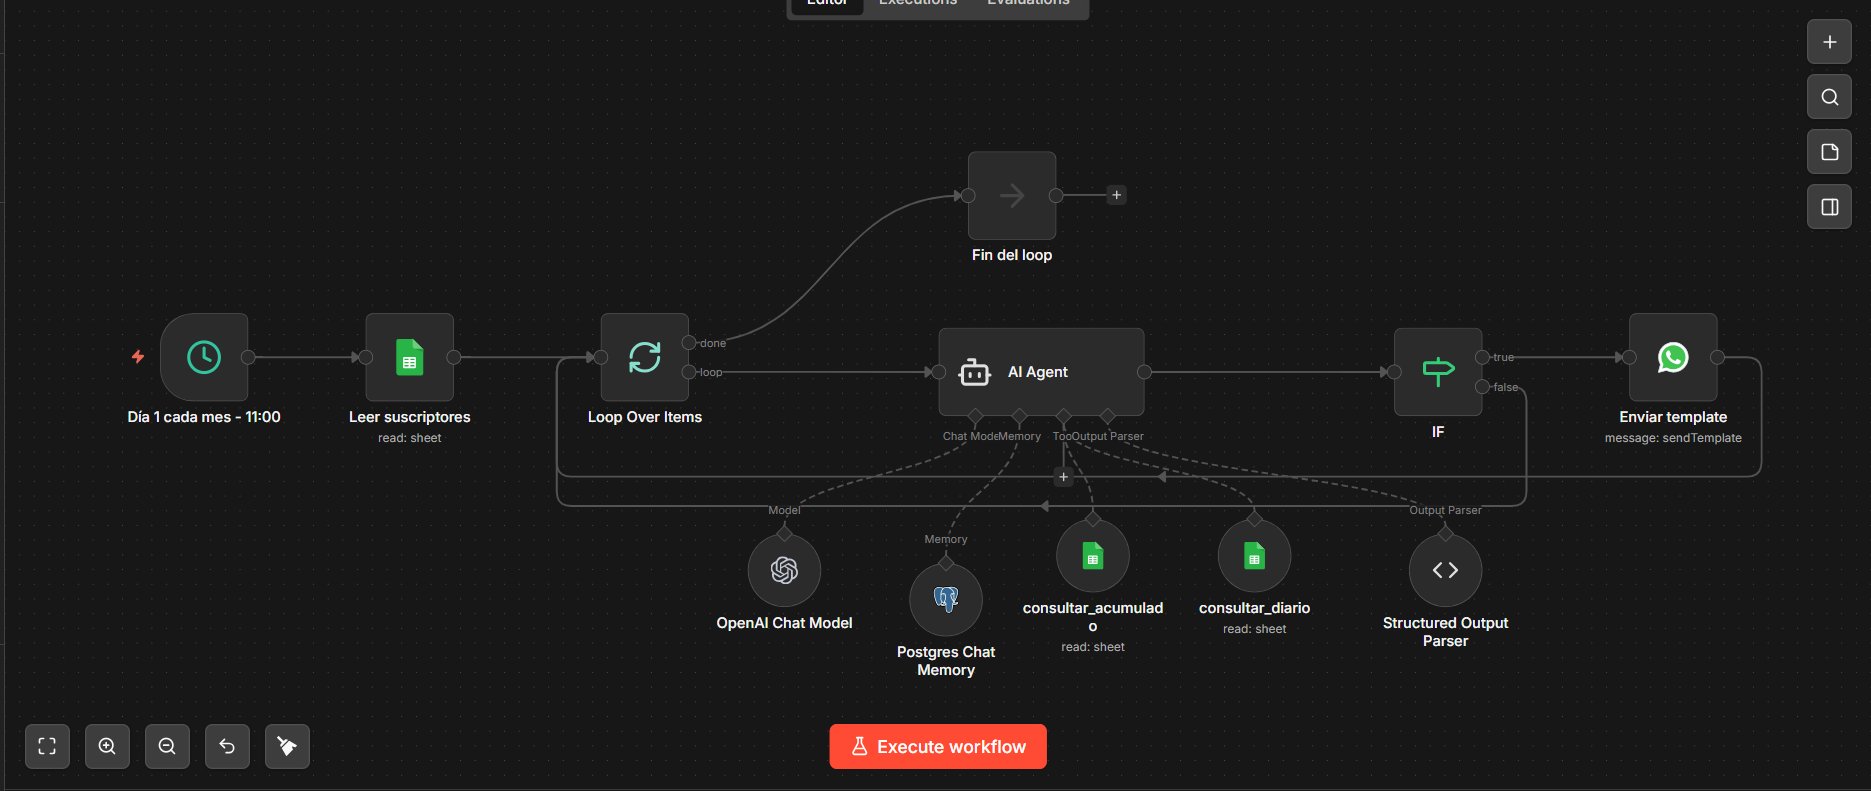Click the trigger lightning bolt icon
The width and height of the screenshot is (1871, 791).
[x=138, y=356]
